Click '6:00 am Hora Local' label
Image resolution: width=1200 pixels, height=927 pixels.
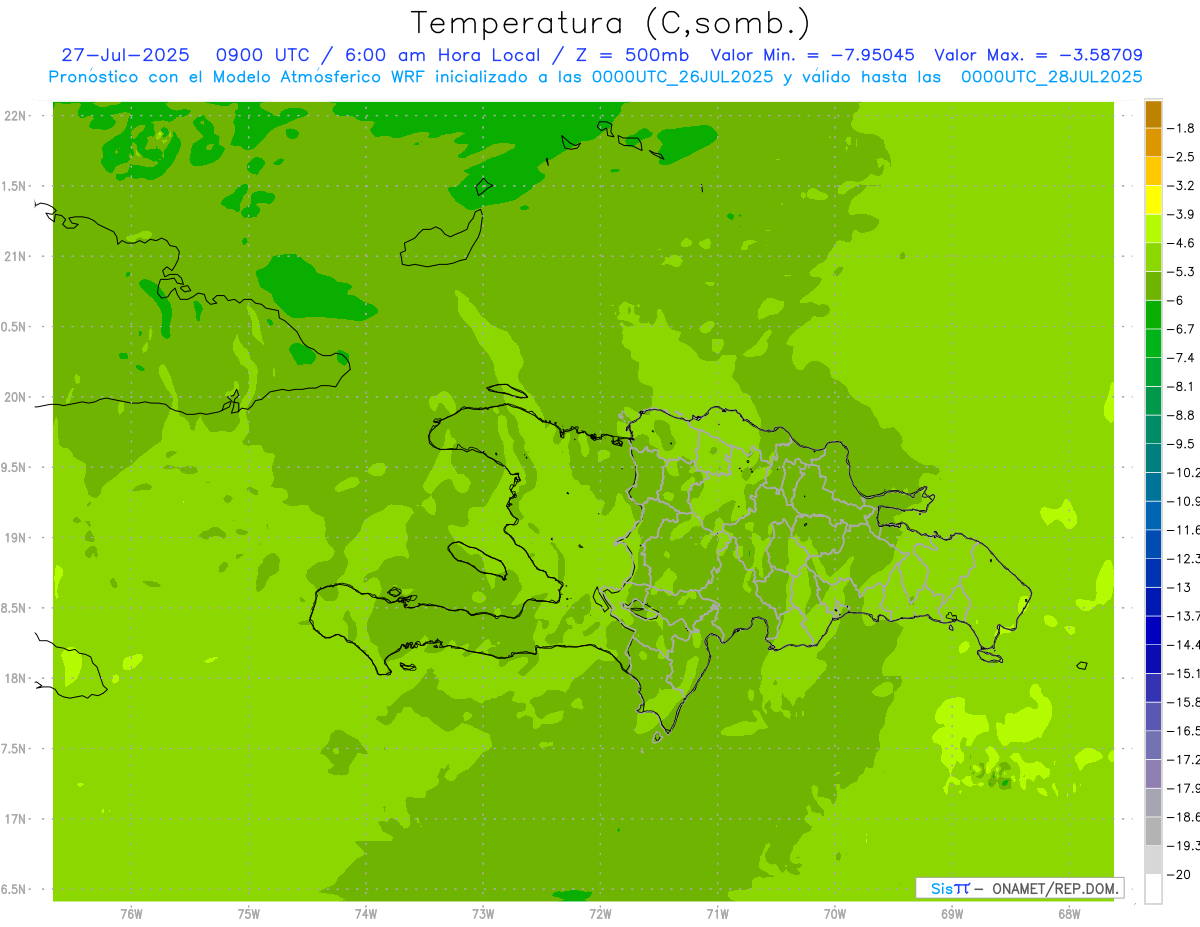(x=441, y=55)
